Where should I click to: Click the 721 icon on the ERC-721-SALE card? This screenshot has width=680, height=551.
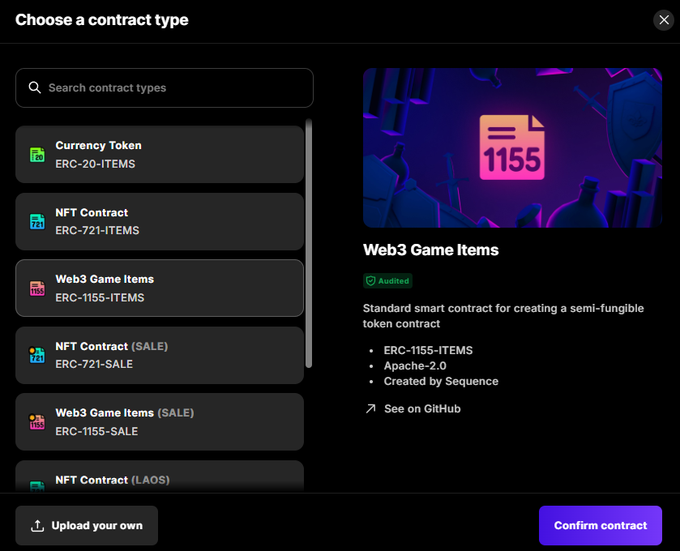pos(37,355)
